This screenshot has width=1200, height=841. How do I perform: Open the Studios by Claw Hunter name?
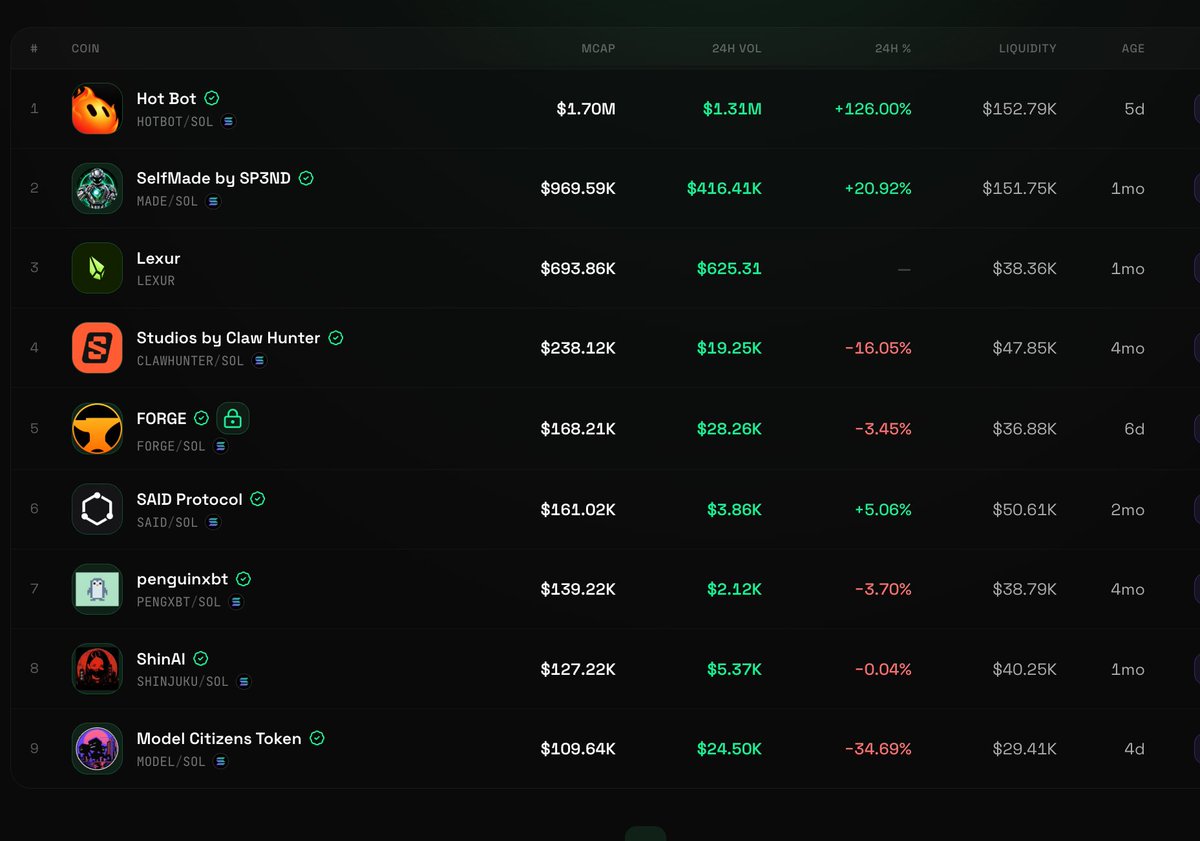coord(229,338)
